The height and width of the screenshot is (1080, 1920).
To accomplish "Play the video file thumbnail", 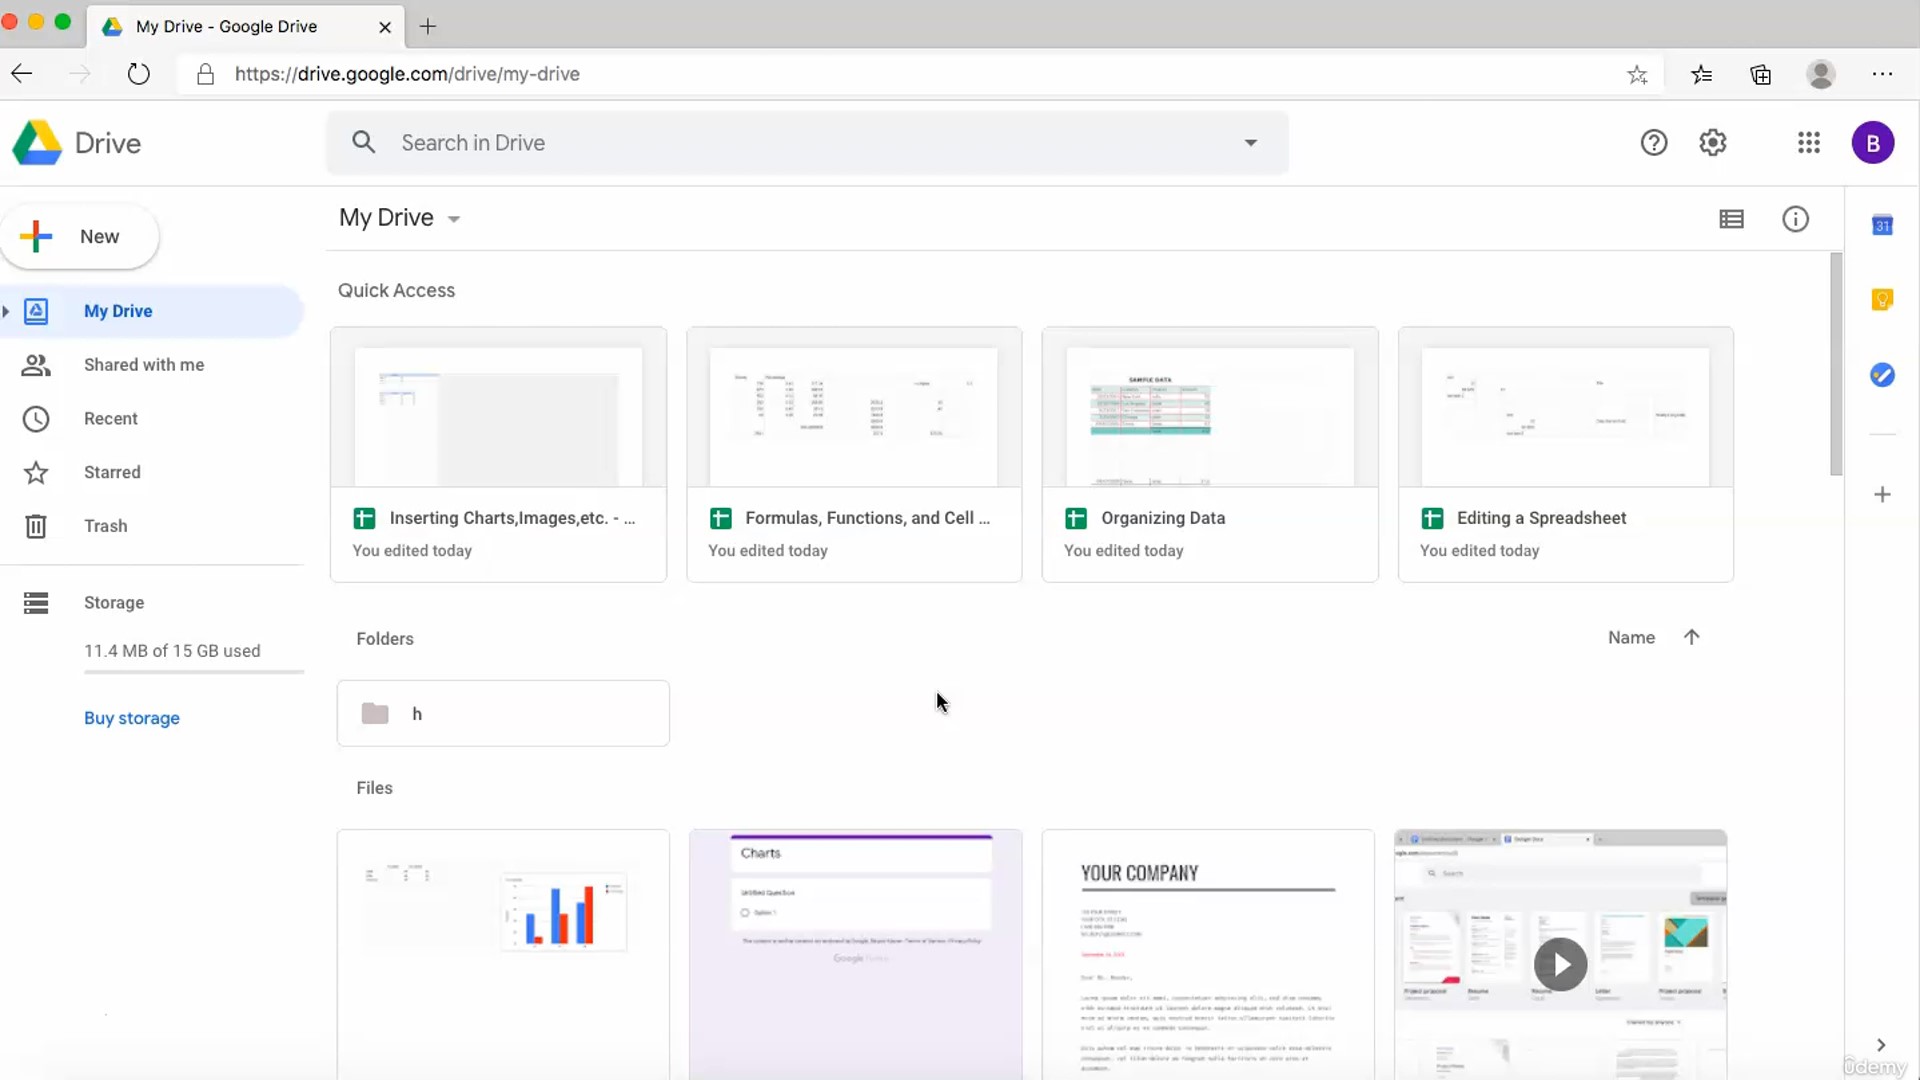I will pos(1560,964).
